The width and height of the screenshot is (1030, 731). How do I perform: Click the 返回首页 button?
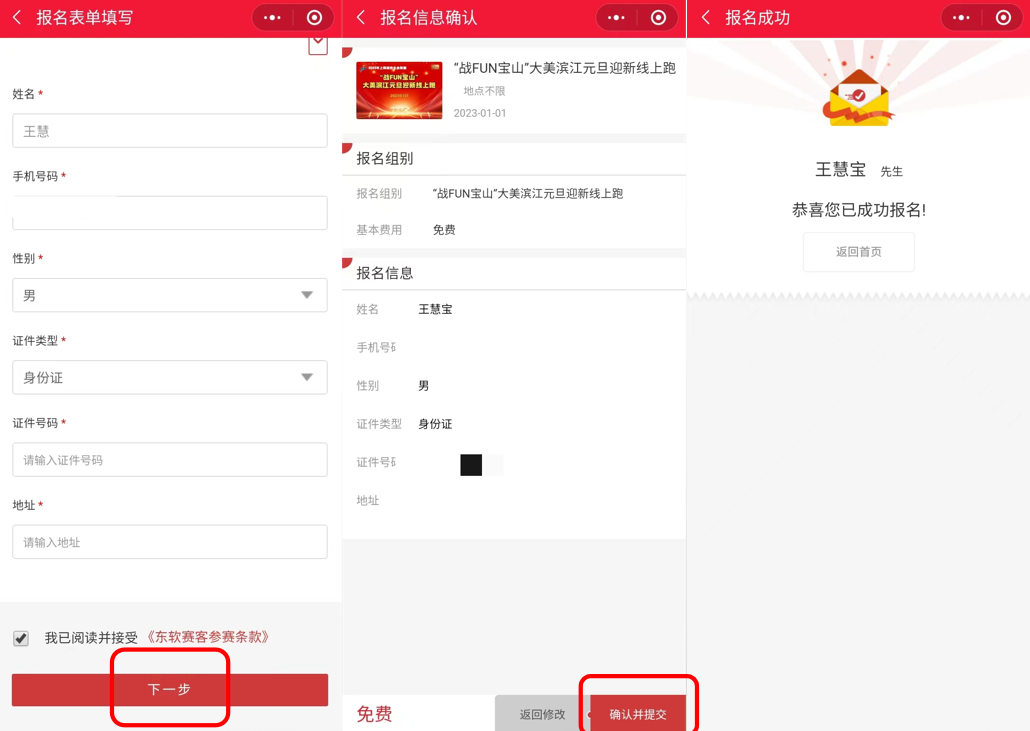point(858,252)
